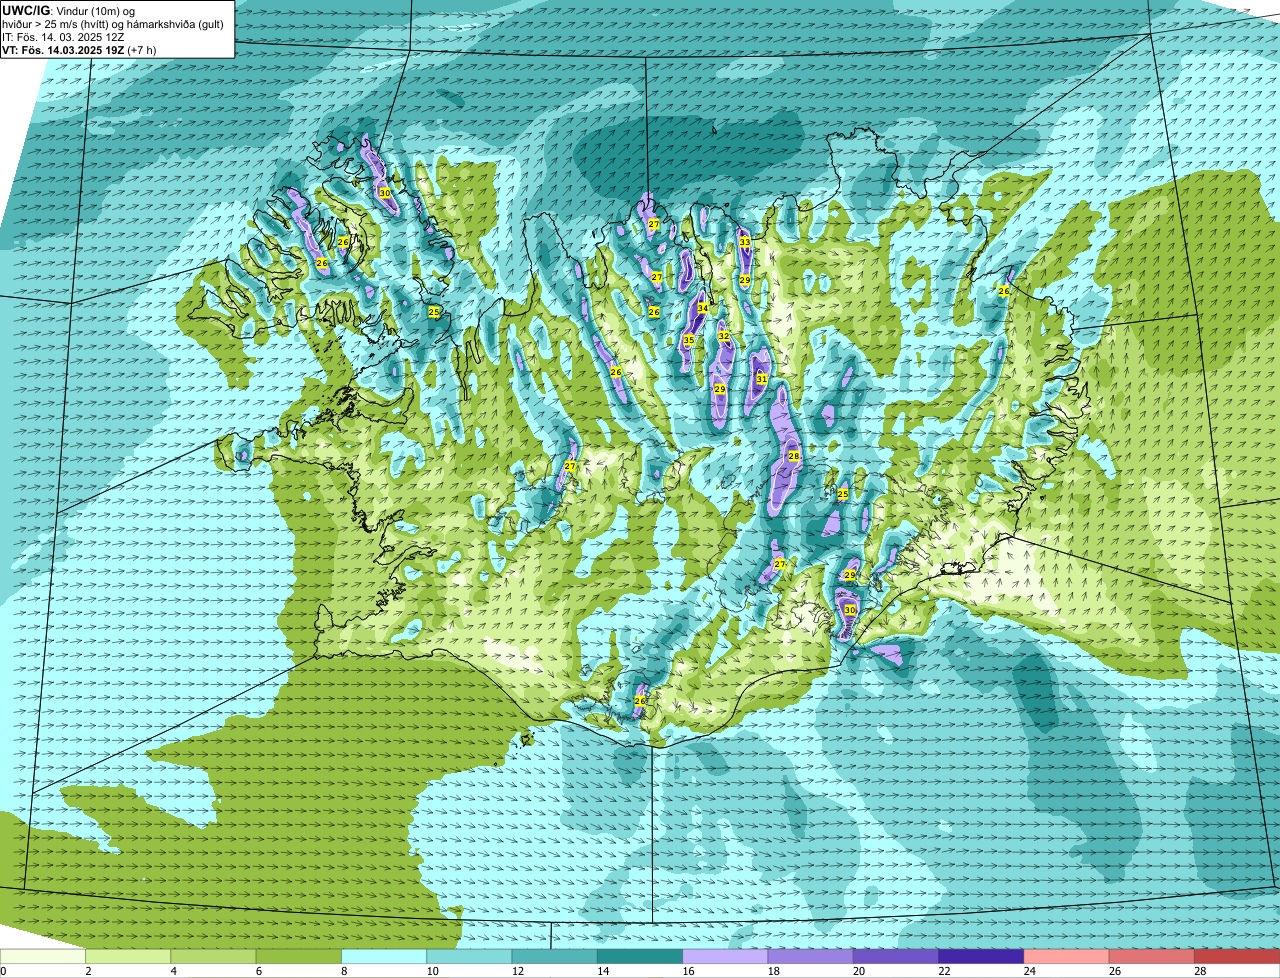Click the yellow gust label 28 on the map

point(793,456)
